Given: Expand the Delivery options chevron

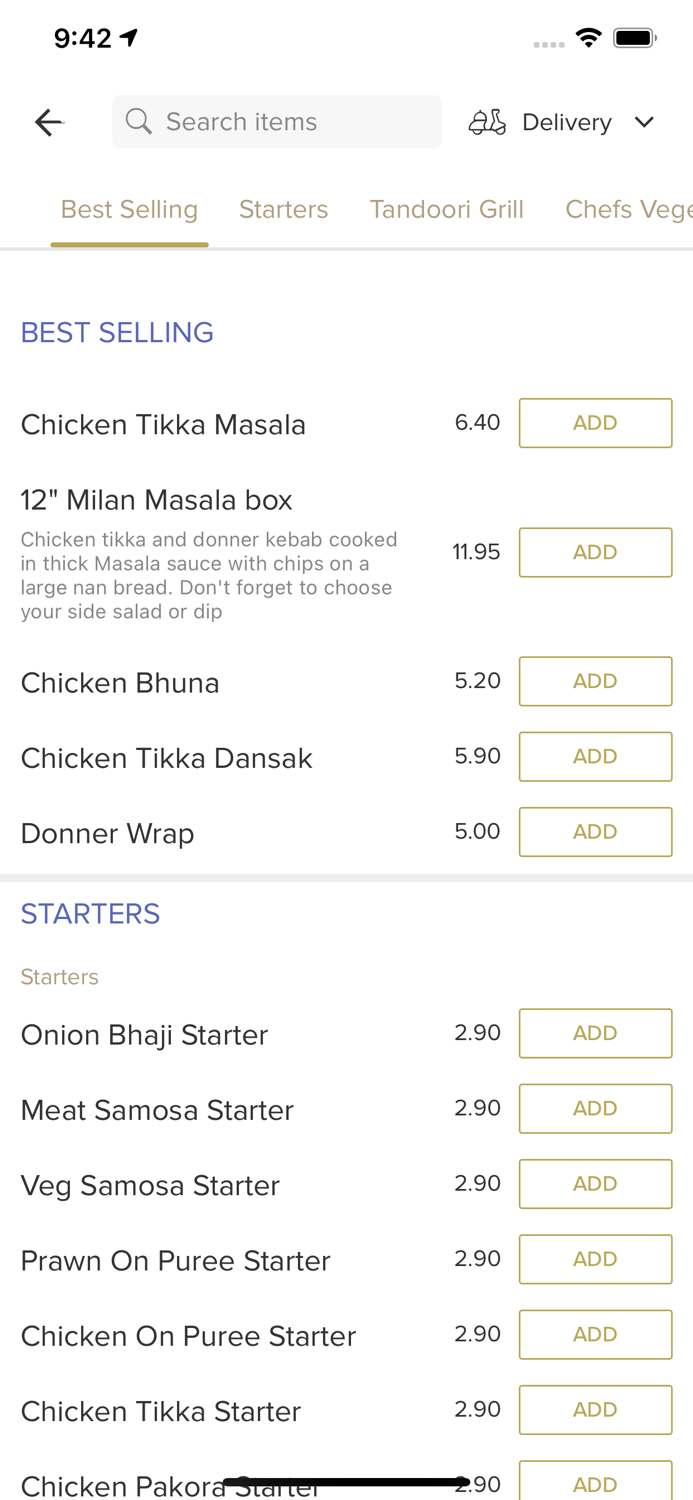Looking at the screenshot, I should pos(644,121).
